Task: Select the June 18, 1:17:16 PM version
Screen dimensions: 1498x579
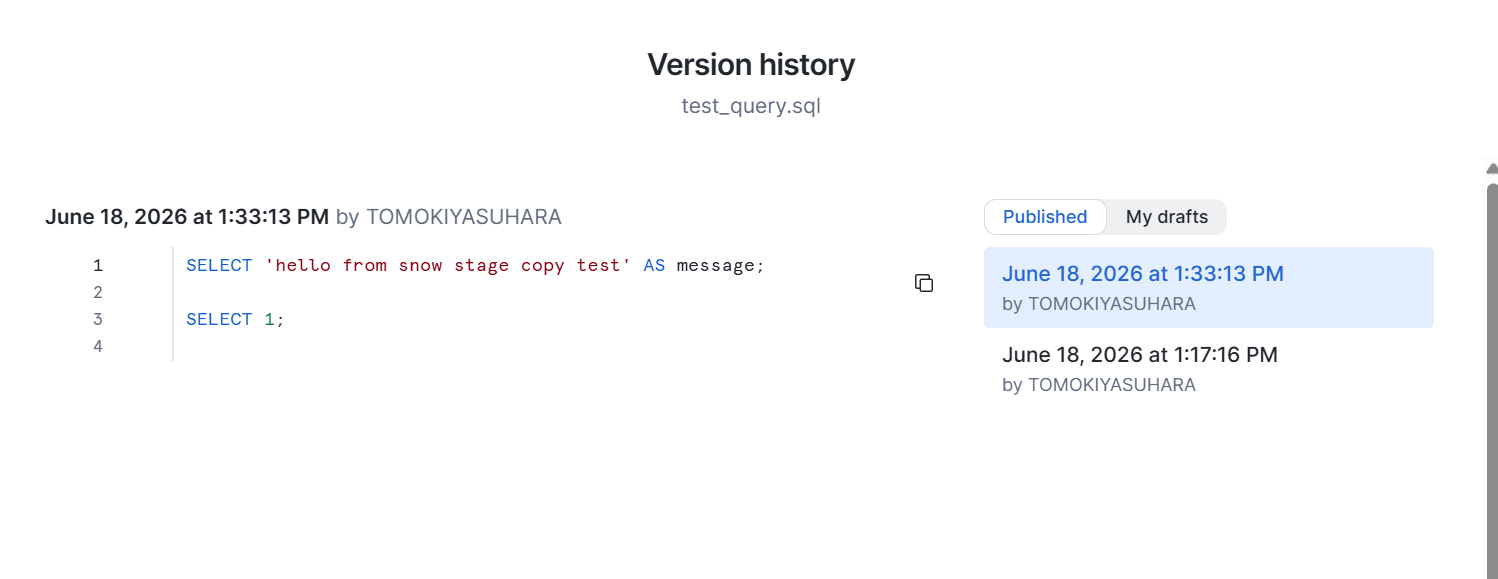Action: click(x=1209, y=369)
